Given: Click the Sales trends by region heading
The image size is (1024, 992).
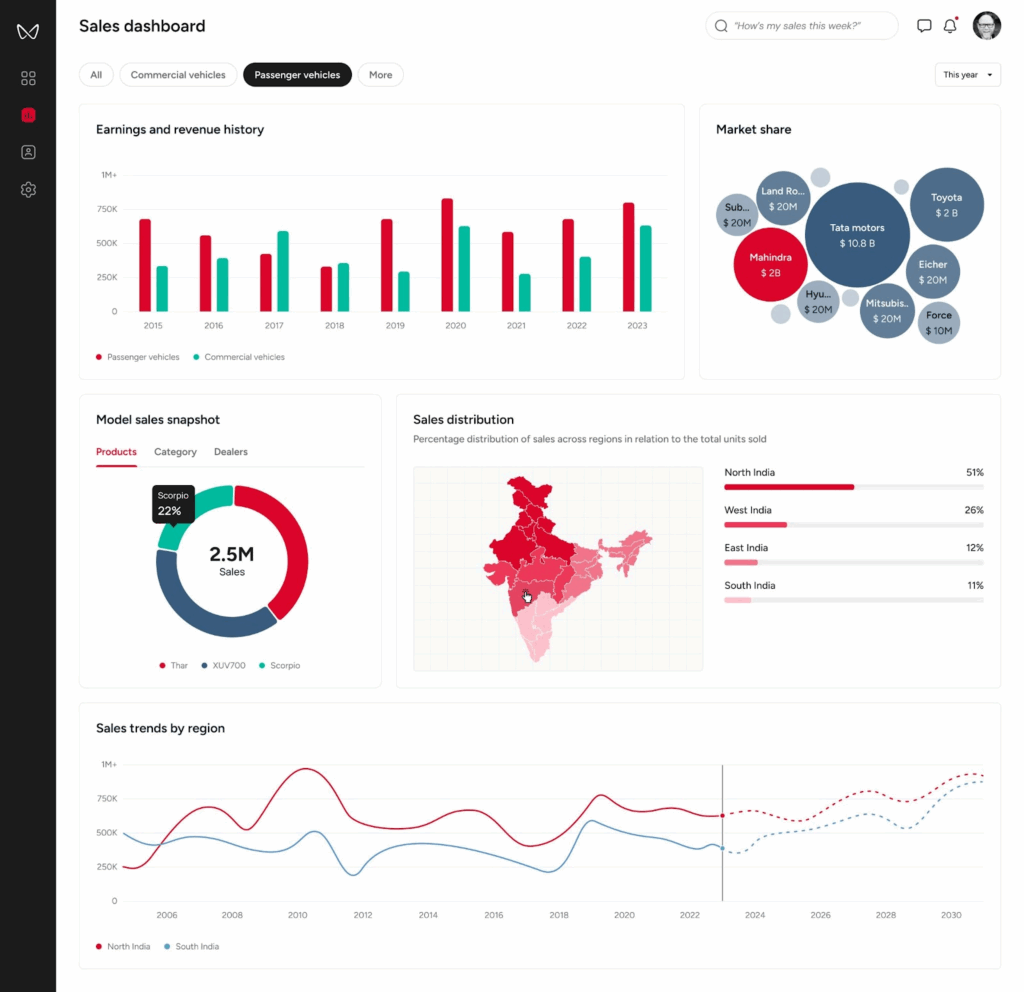Looking at the screenshot, I should [161, 728].
